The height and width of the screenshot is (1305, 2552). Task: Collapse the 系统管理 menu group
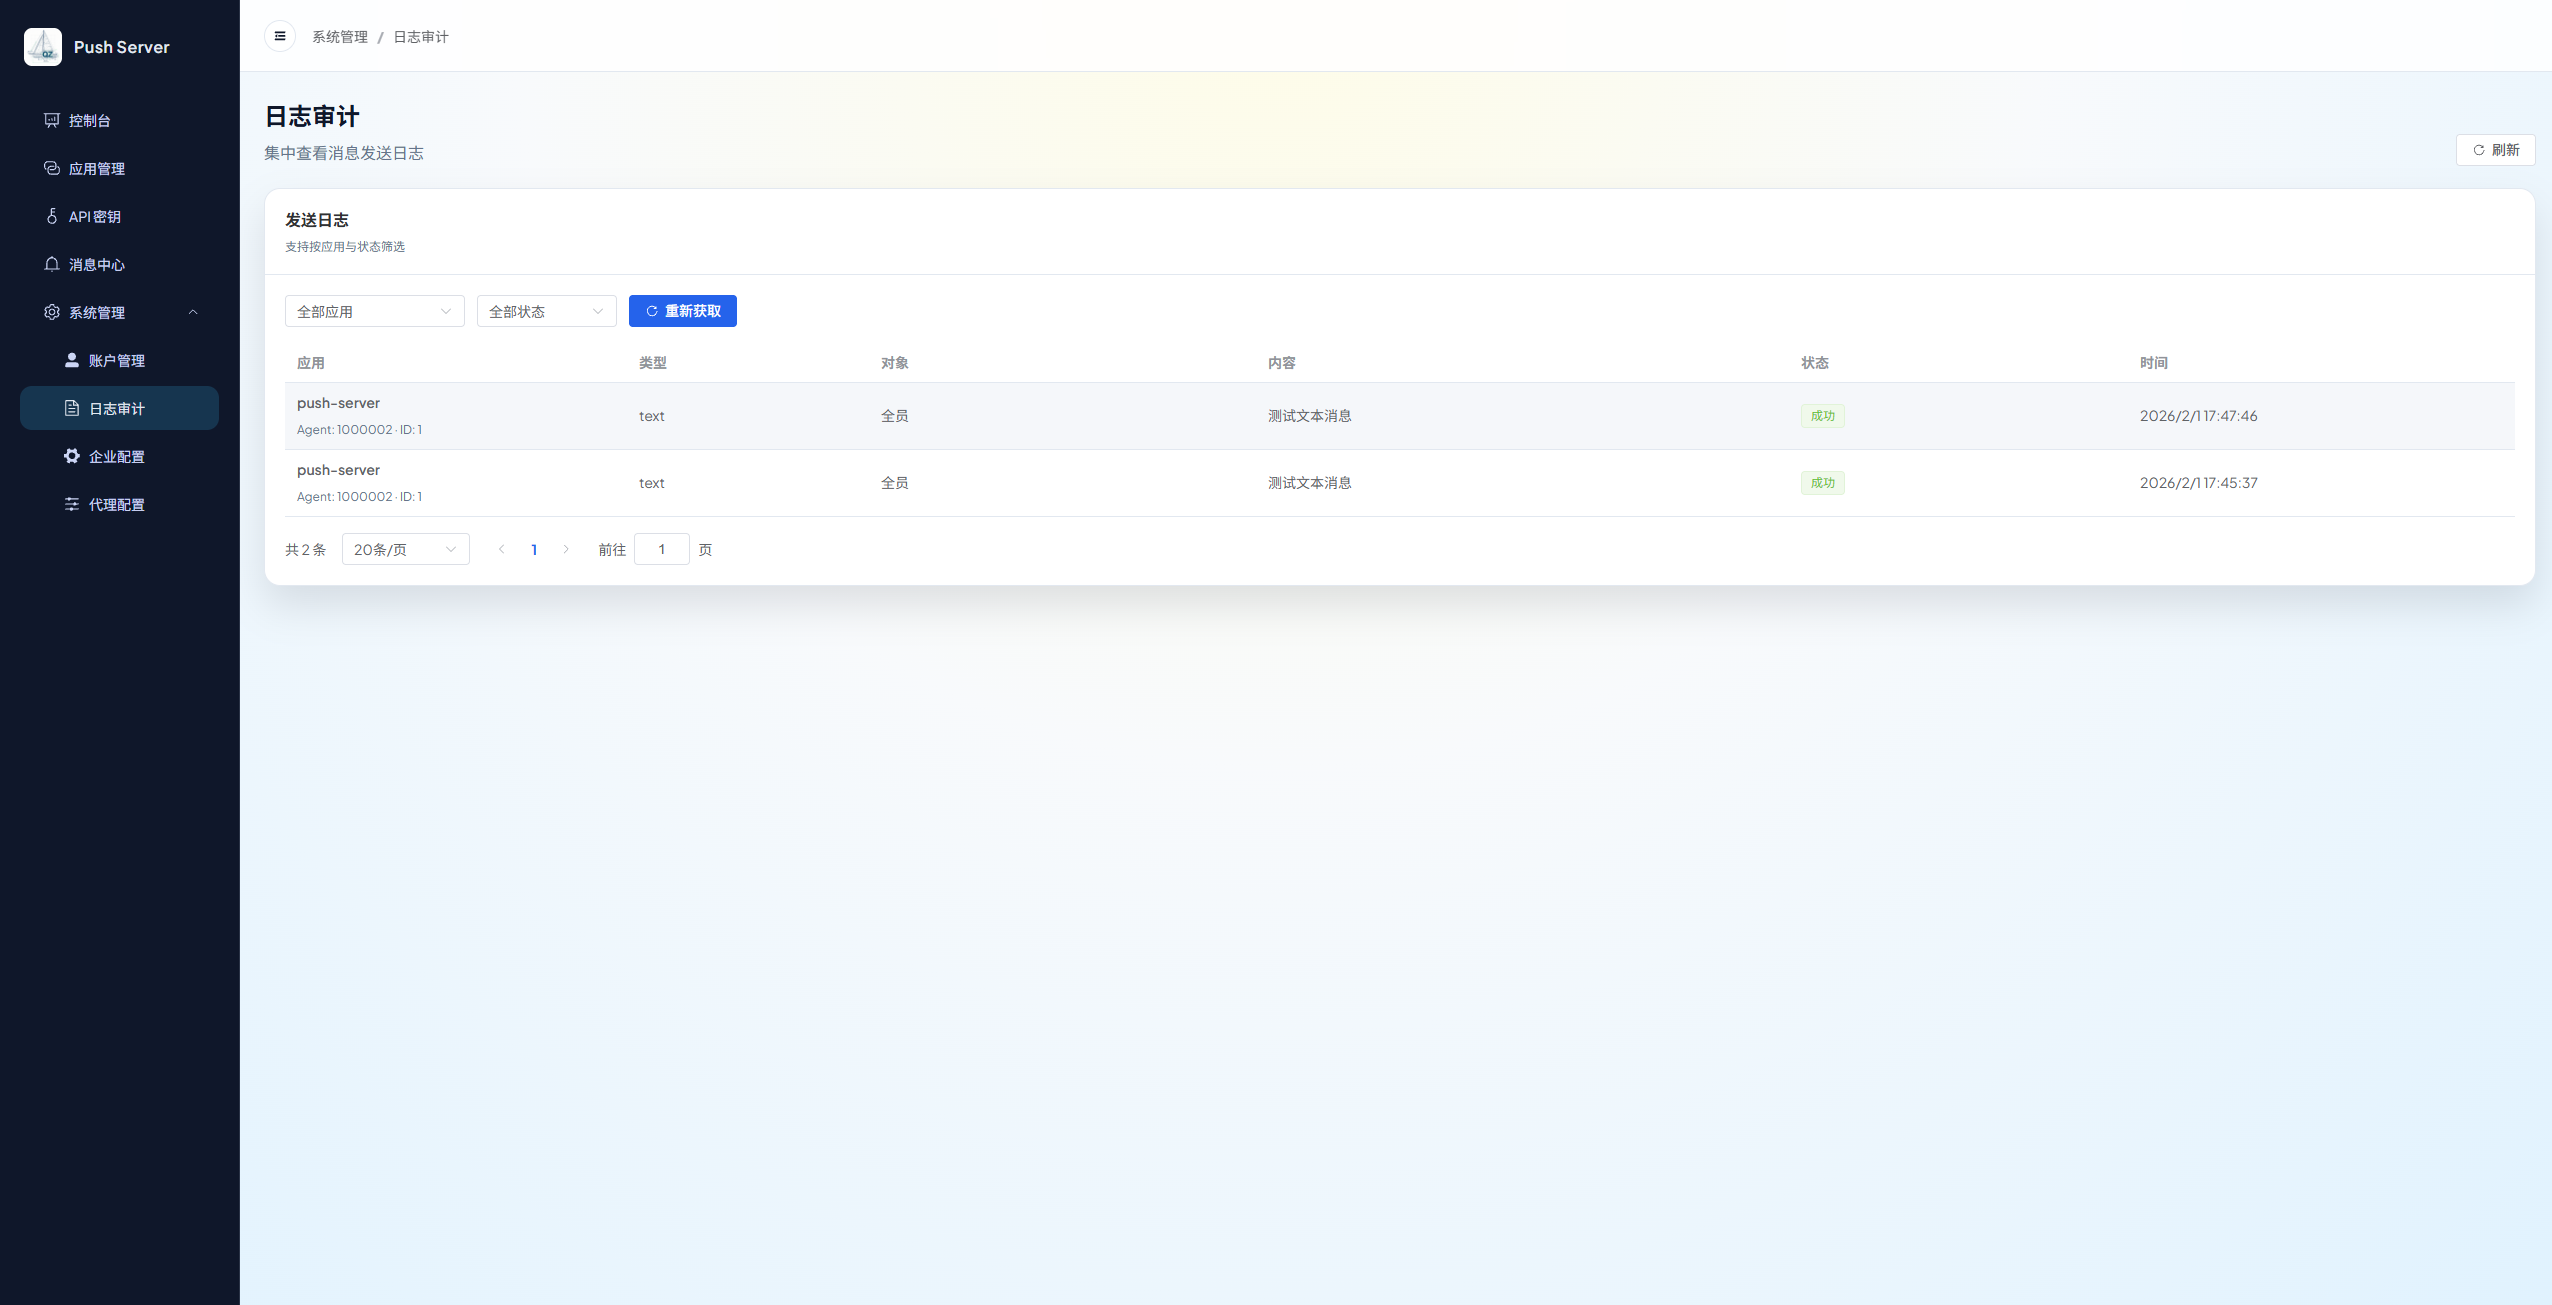point(193,312)
